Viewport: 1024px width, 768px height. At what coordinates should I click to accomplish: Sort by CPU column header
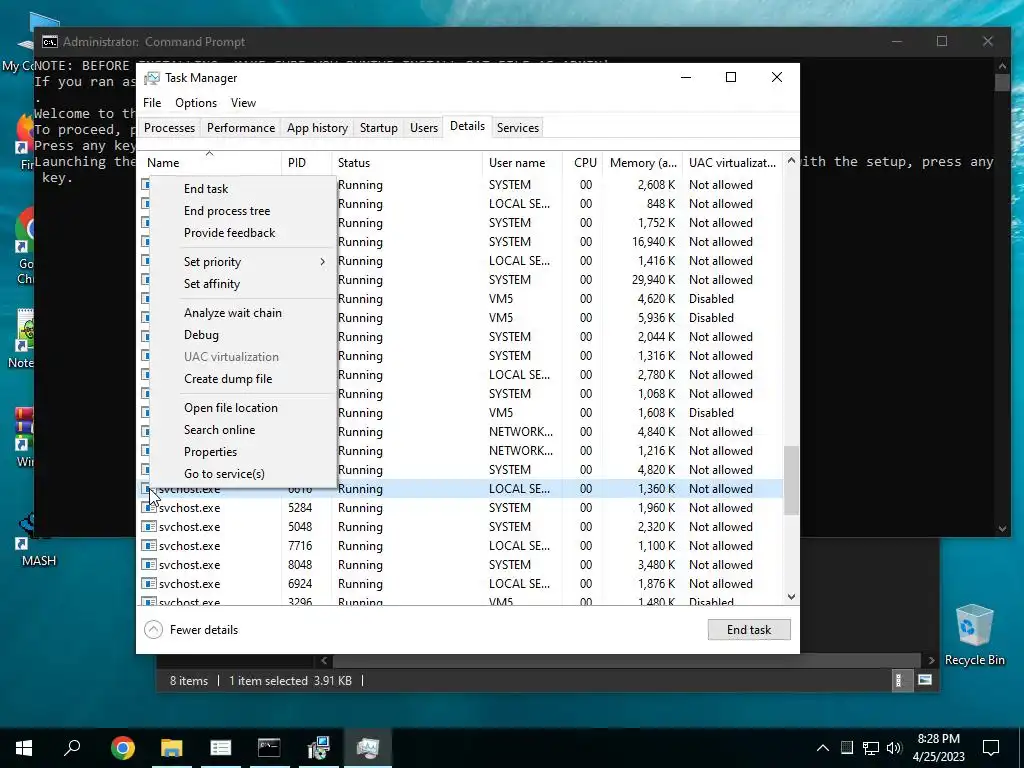[585, 163]
